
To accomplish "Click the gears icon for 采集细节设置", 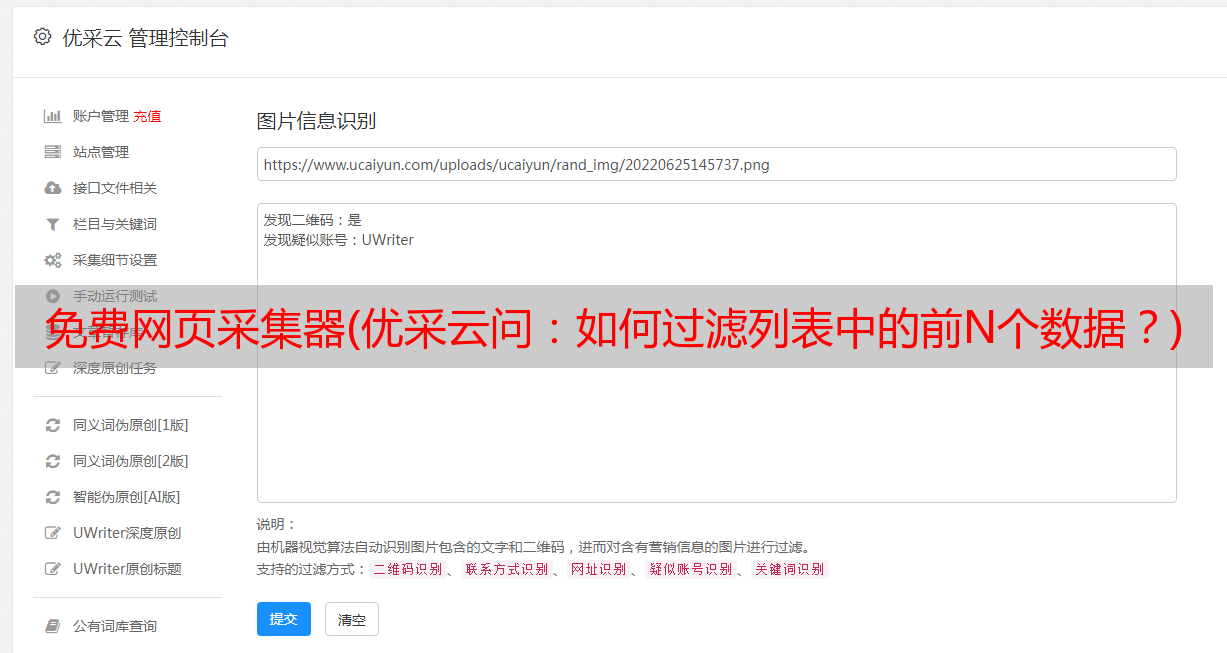I will point(53,260).
